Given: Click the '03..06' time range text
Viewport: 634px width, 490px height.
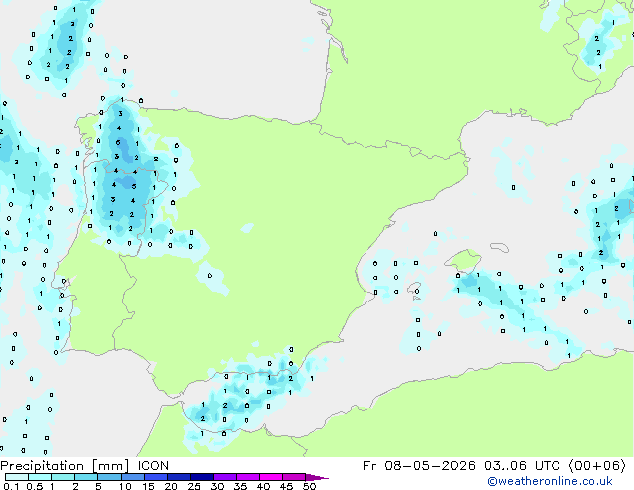Looking at the screenshot, I should click(505, 466).
